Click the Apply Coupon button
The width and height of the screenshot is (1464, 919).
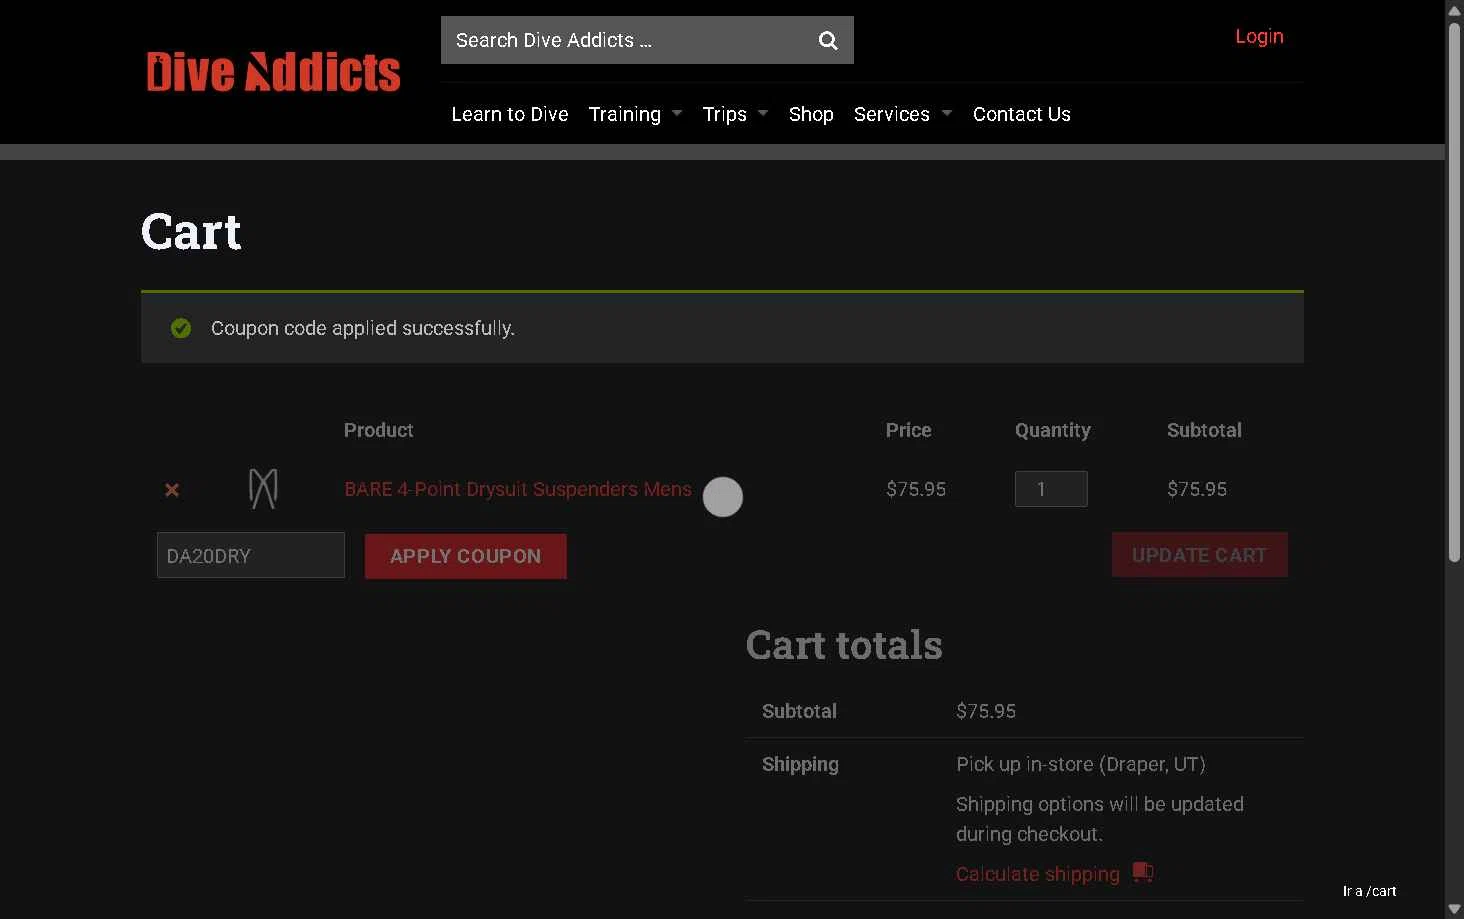pos(466,556)
